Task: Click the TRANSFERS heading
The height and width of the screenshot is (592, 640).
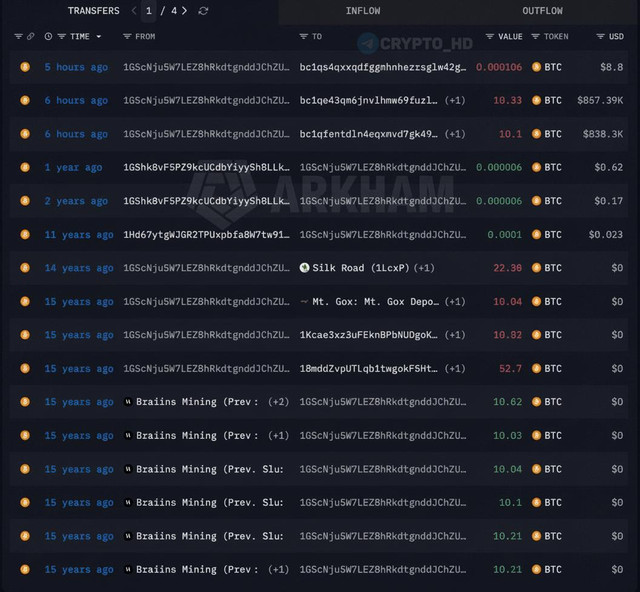Action: click(93, 11)
